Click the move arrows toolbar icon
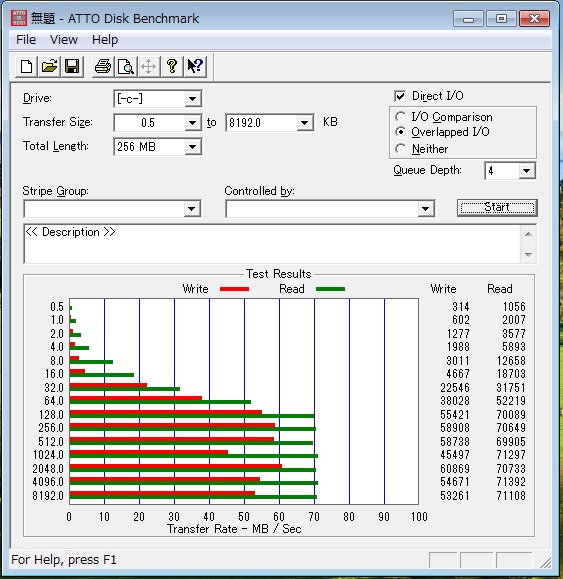The image size is (563, 579). click(149, 67)
